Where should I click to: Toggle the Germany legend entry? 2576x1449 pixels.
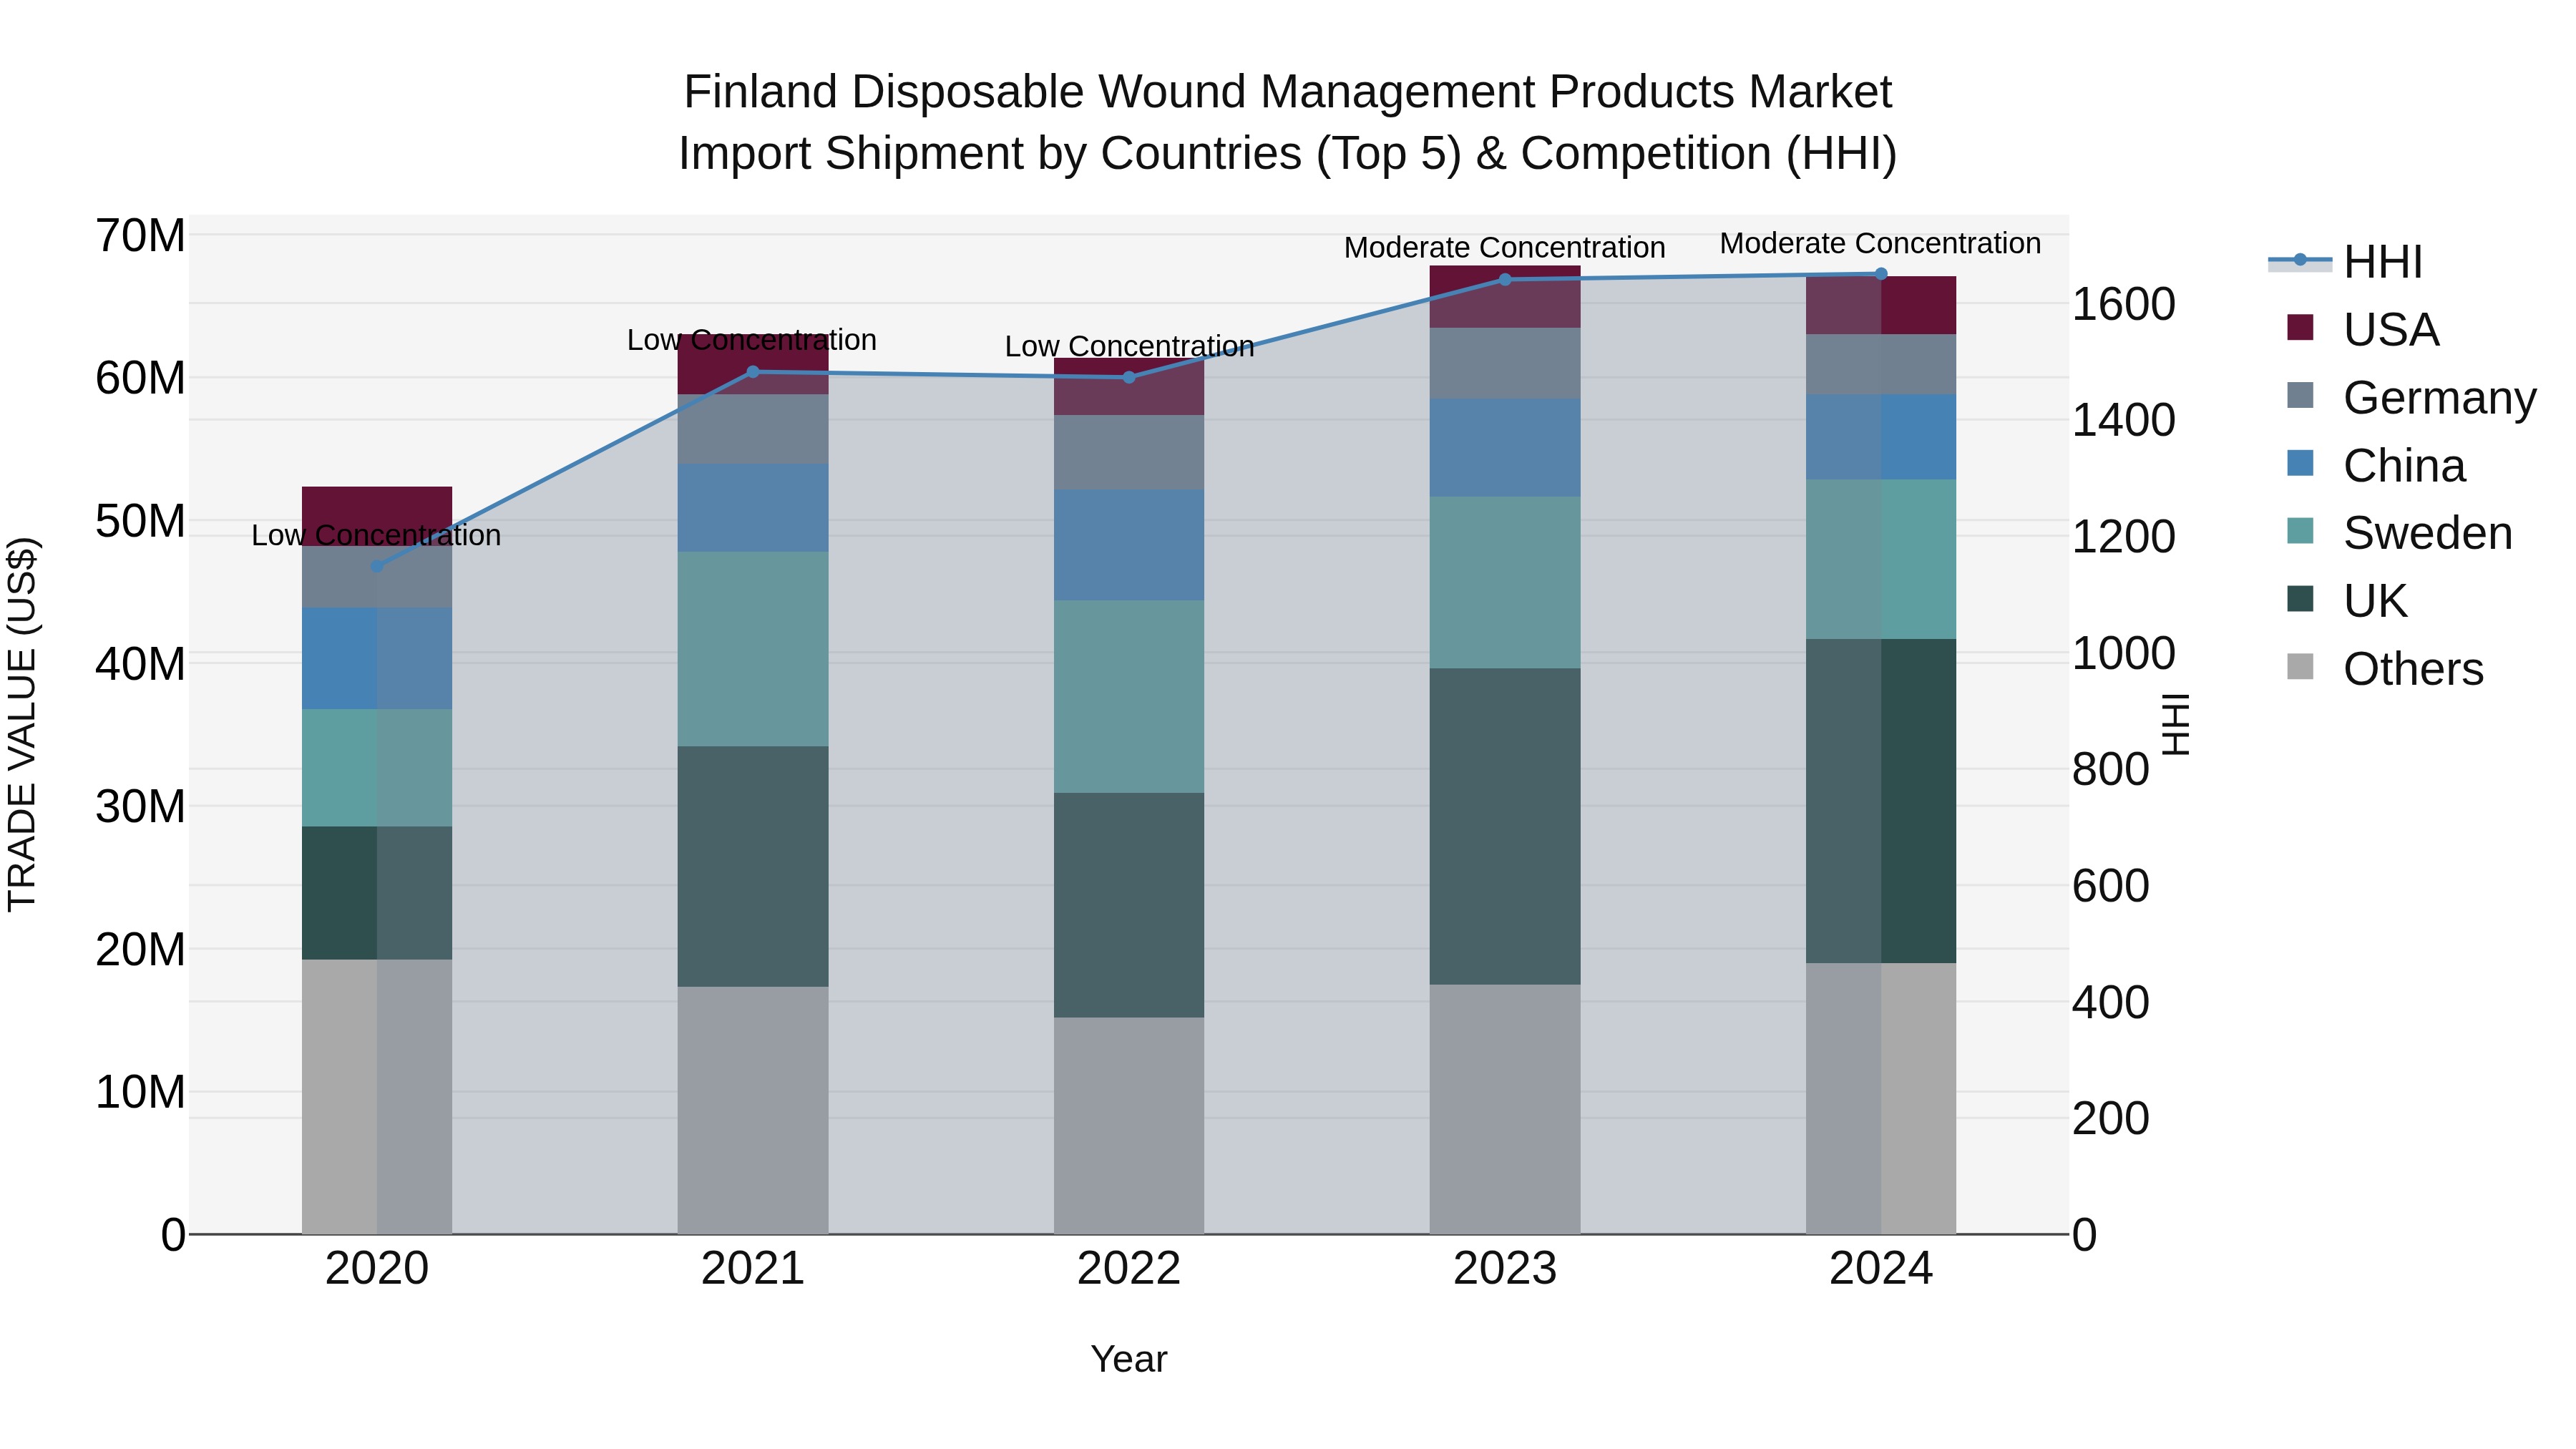point(2412,398)
